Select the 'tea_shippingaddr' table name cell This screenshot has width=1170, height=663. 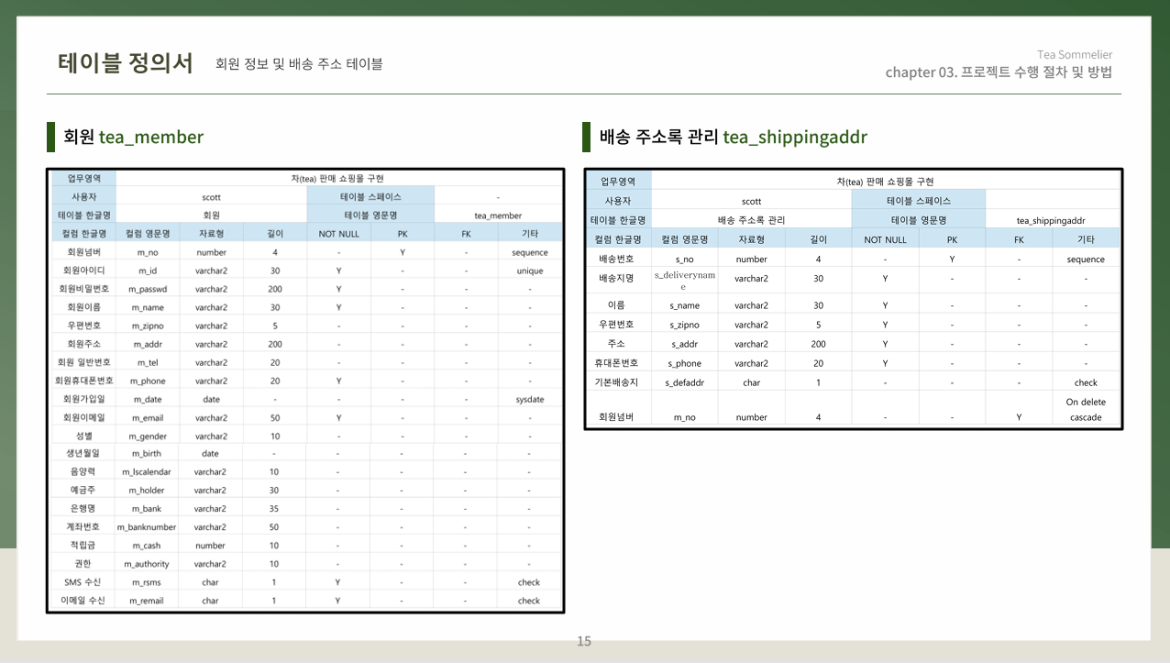(x=1051, y=221)
